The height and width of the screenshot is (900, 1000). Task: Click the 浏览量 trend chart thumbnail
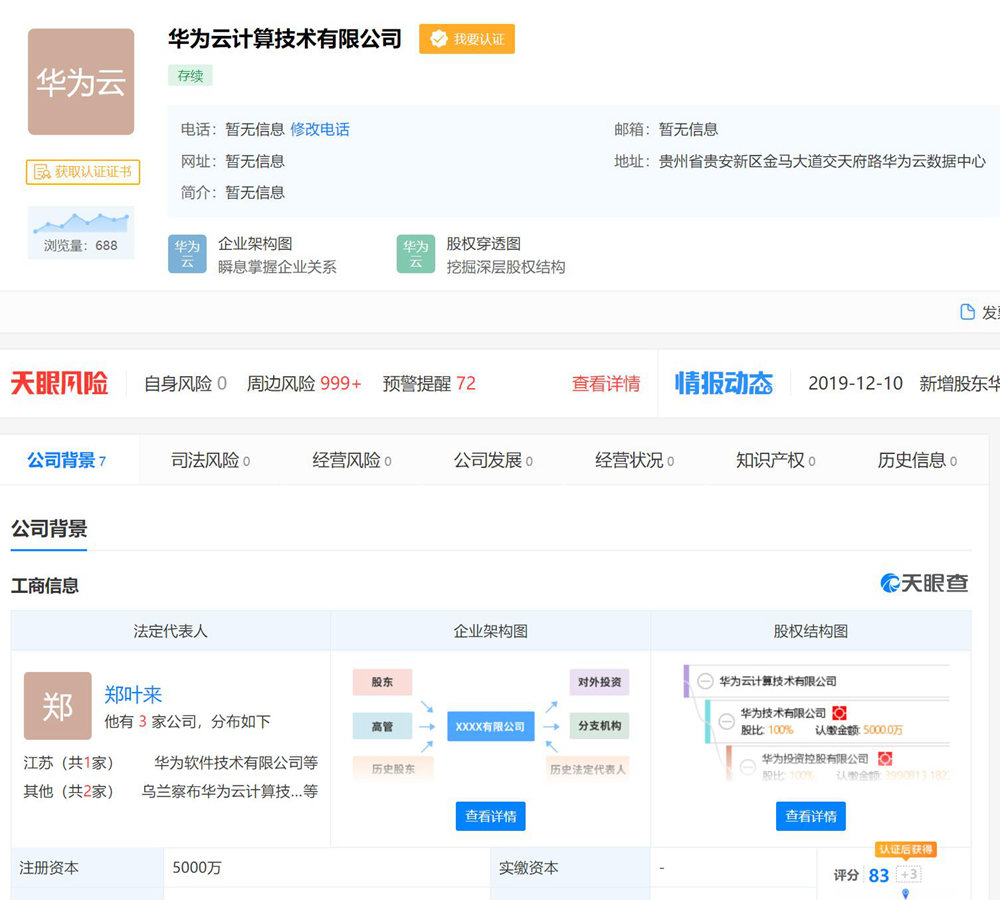point(81,232)
